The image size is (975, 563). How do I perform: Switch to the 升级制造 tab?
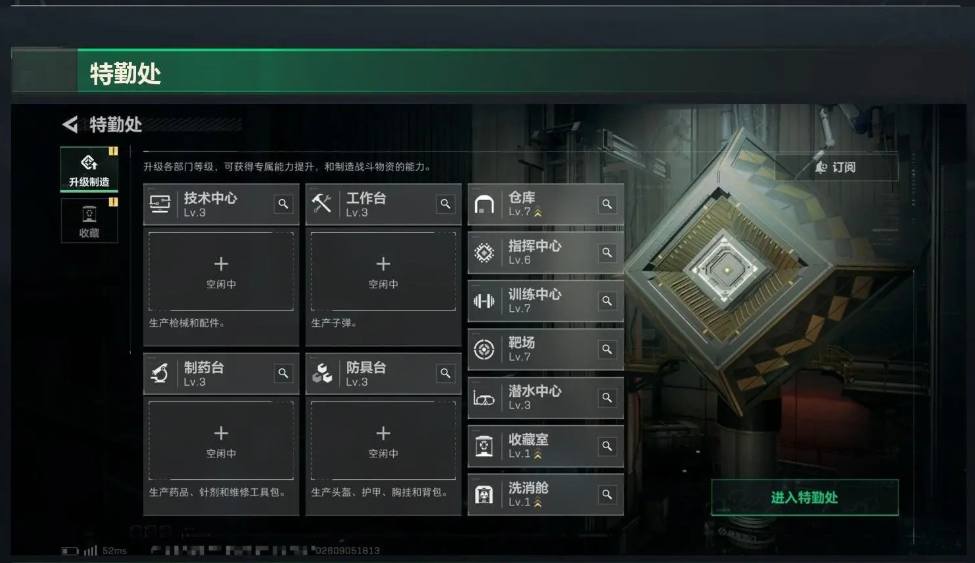tap(89, 169)
